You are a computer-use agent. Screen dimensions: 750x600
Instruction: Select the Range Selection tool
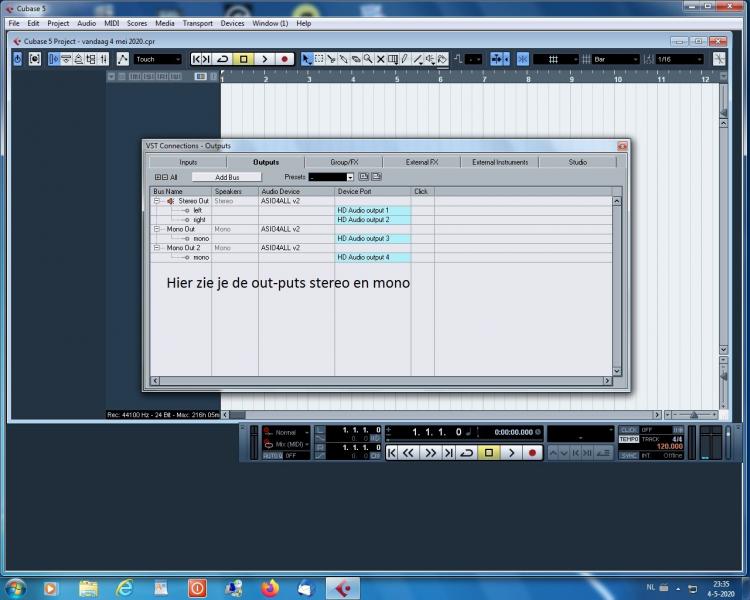tap(319, 59)
